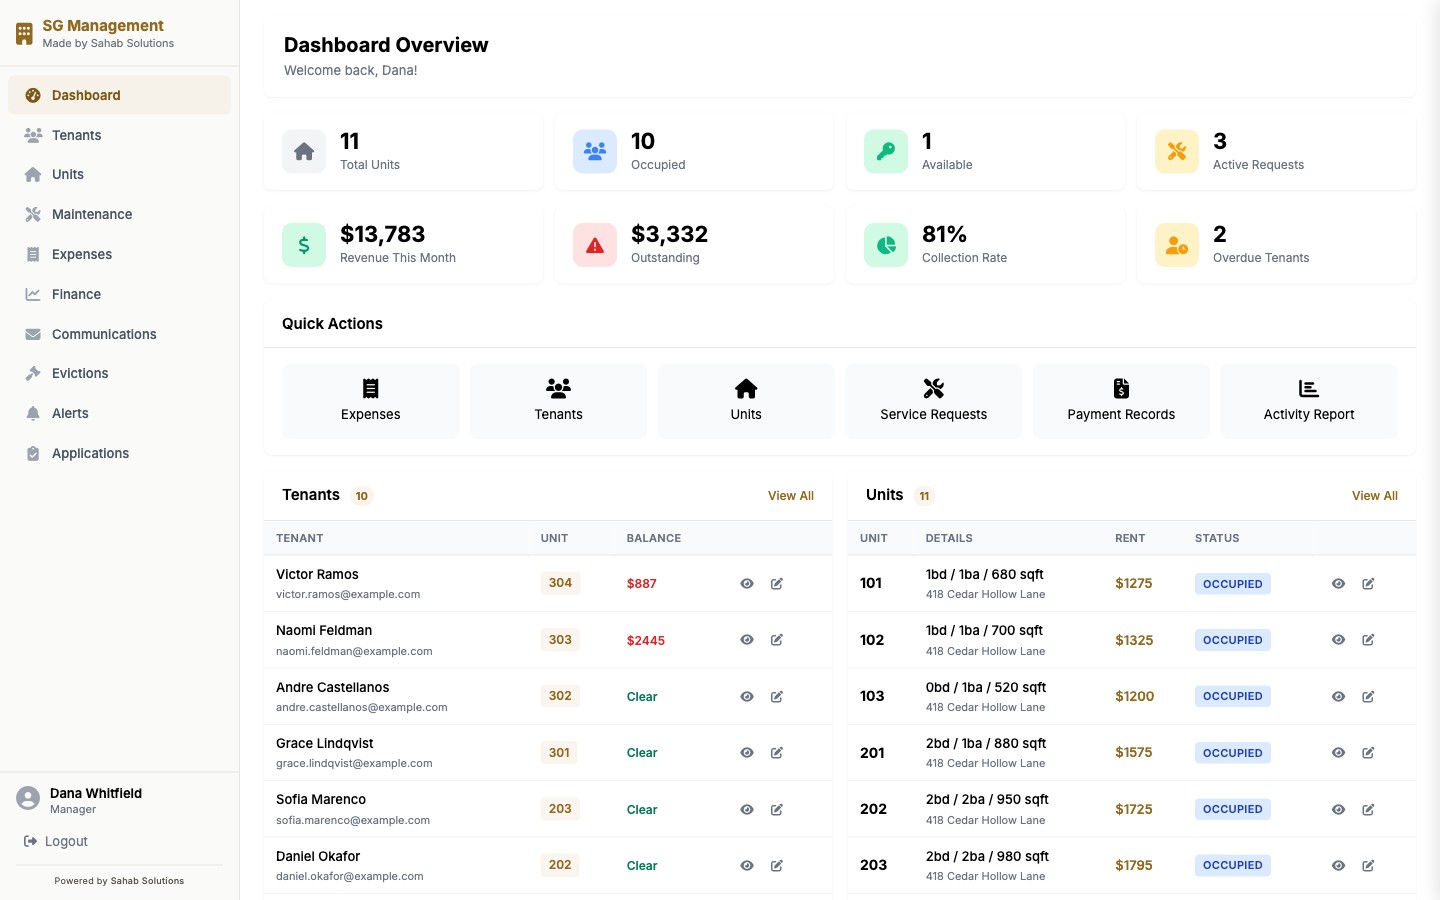Edit Sofia Marenco tenant record

click(777, 810)
